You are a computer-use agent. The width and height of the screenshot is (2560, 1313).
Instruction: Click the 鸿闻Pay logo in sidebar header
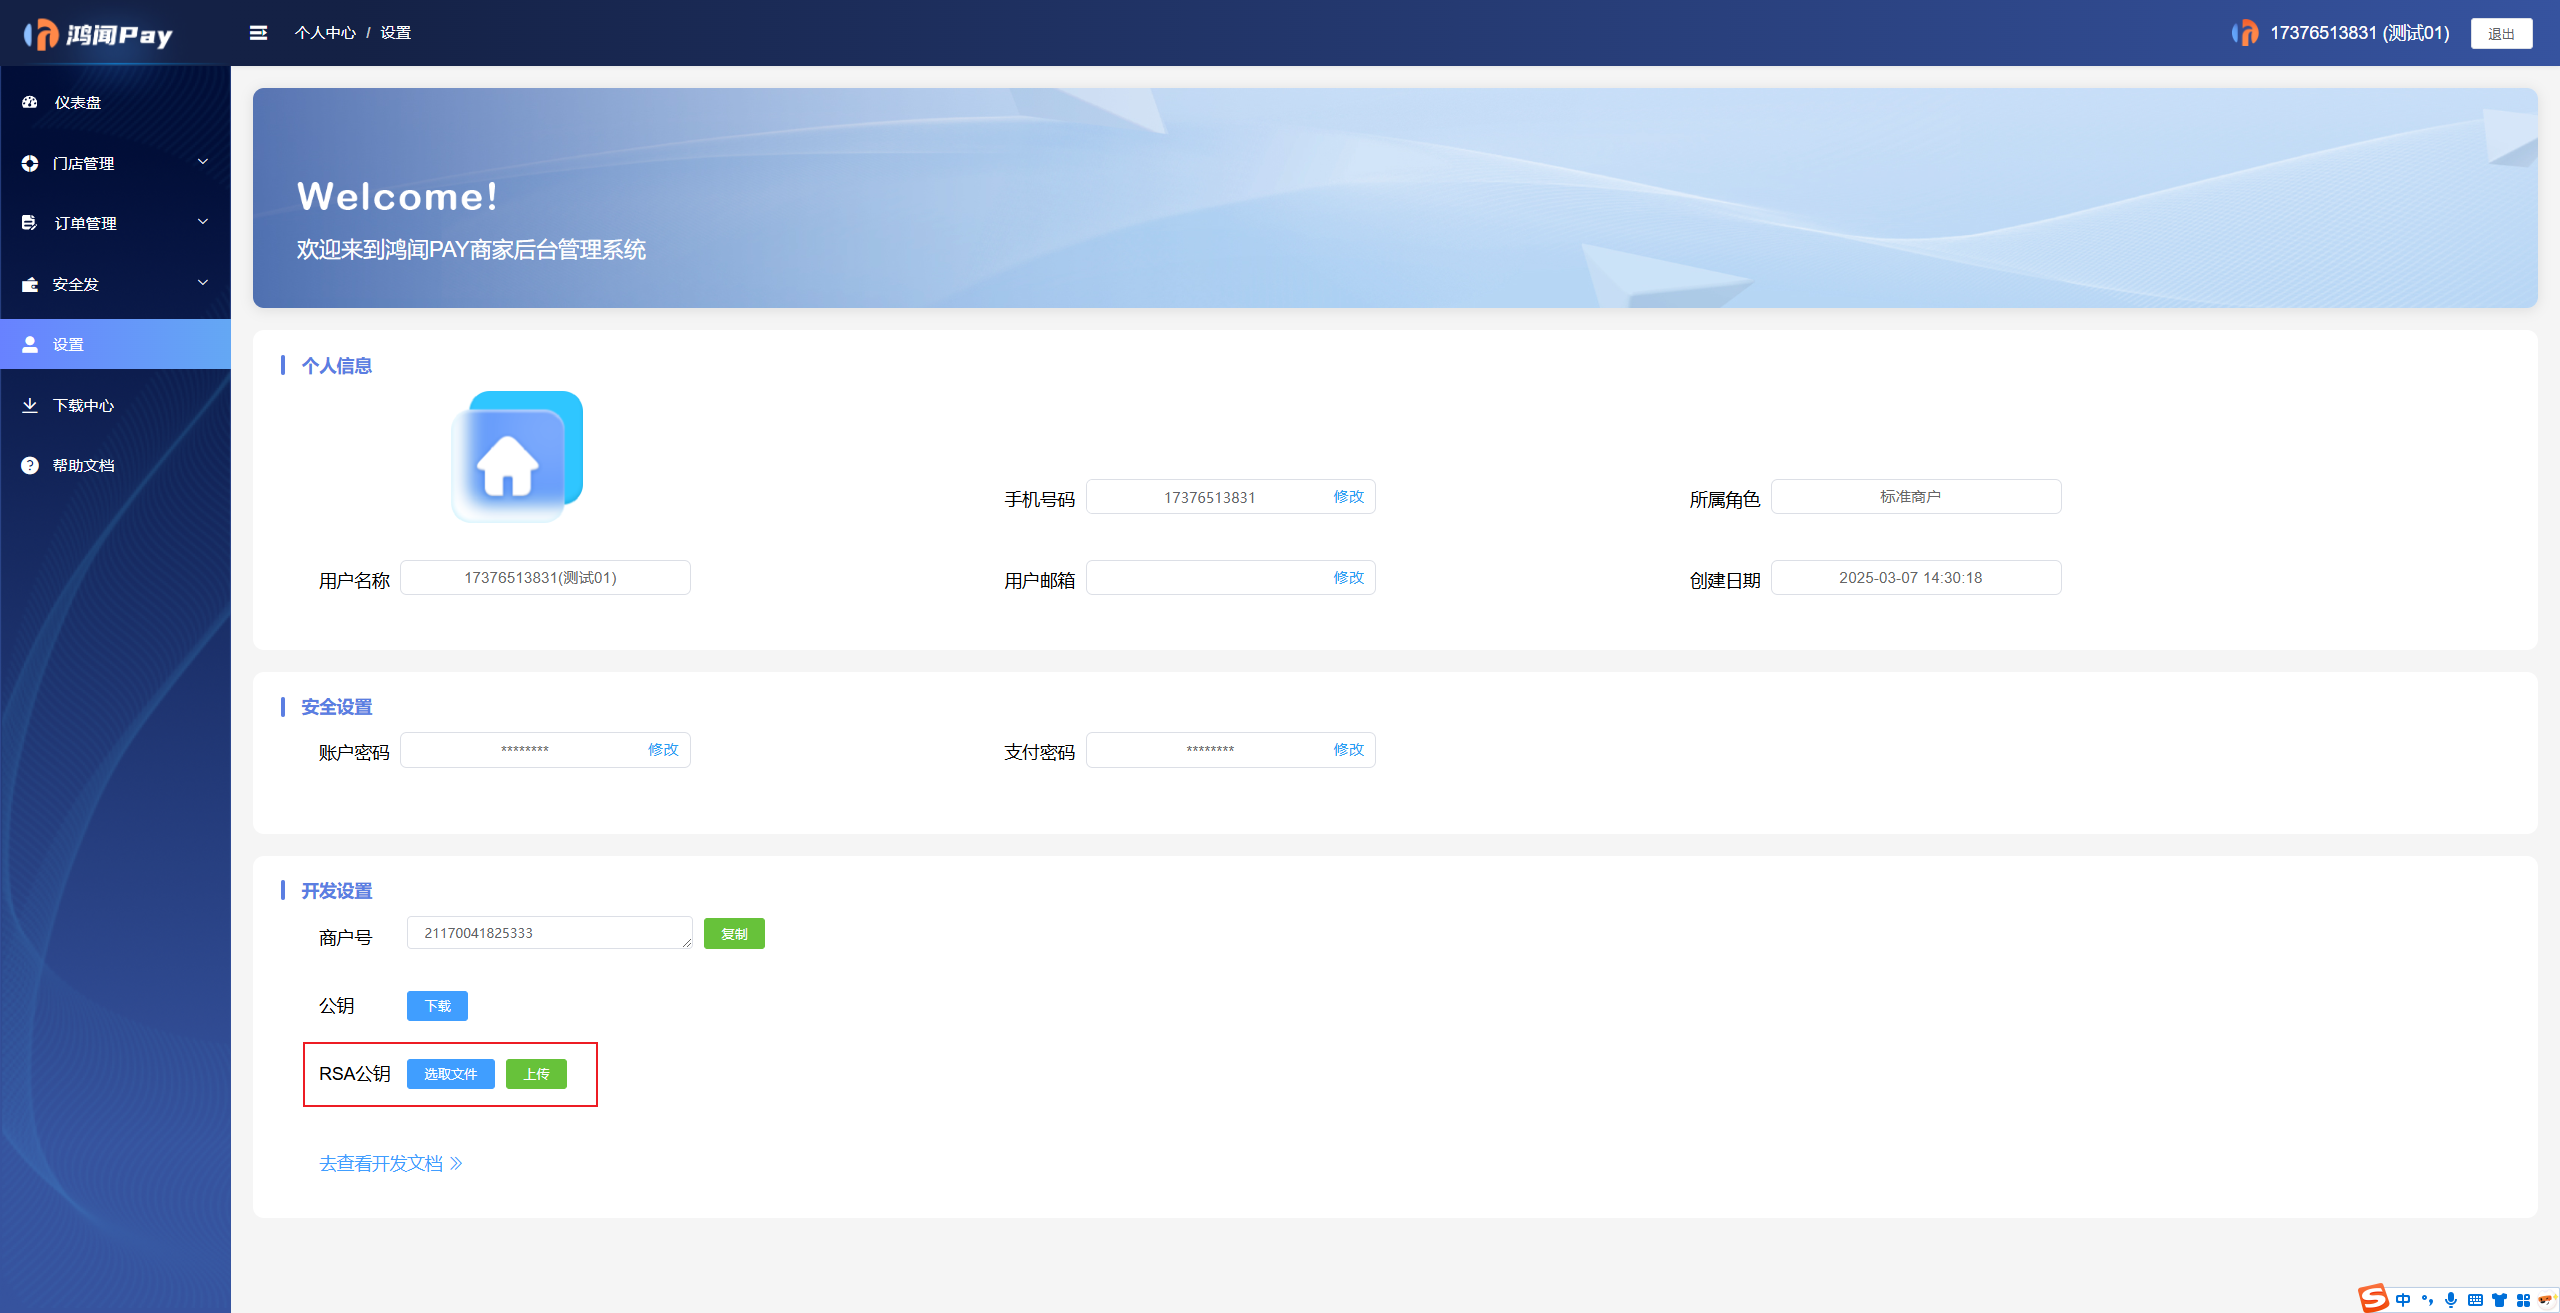(x=98, y=34)
